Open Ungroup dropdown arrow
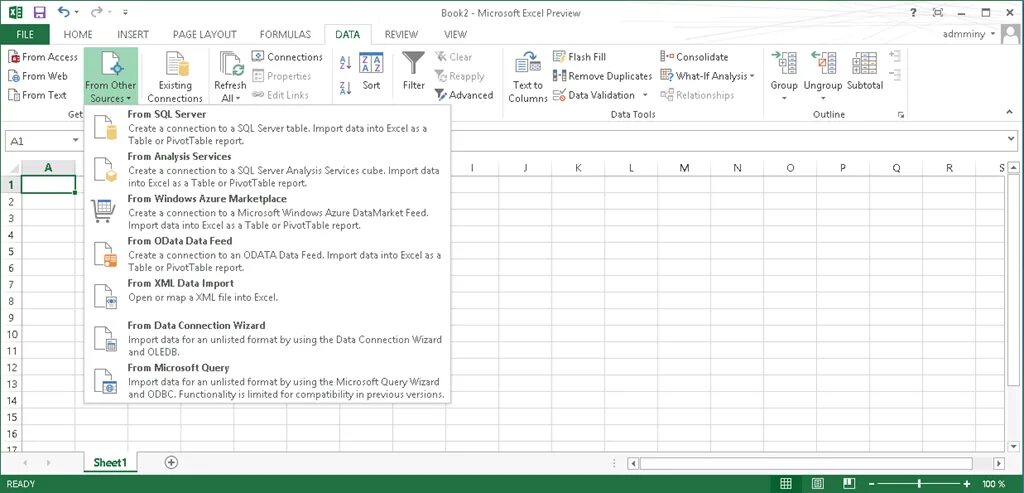This screenshot has width=1024, height=493. click(x=823, y=99)
